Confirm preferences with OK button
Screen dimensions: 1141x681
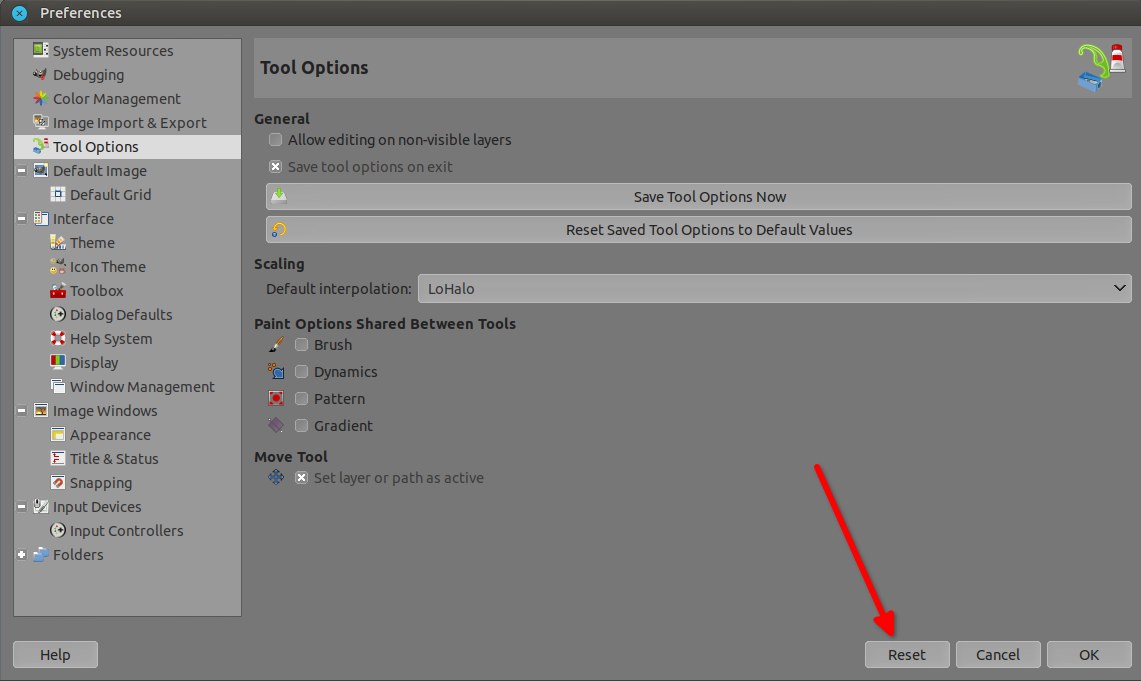pos(1089,654)
